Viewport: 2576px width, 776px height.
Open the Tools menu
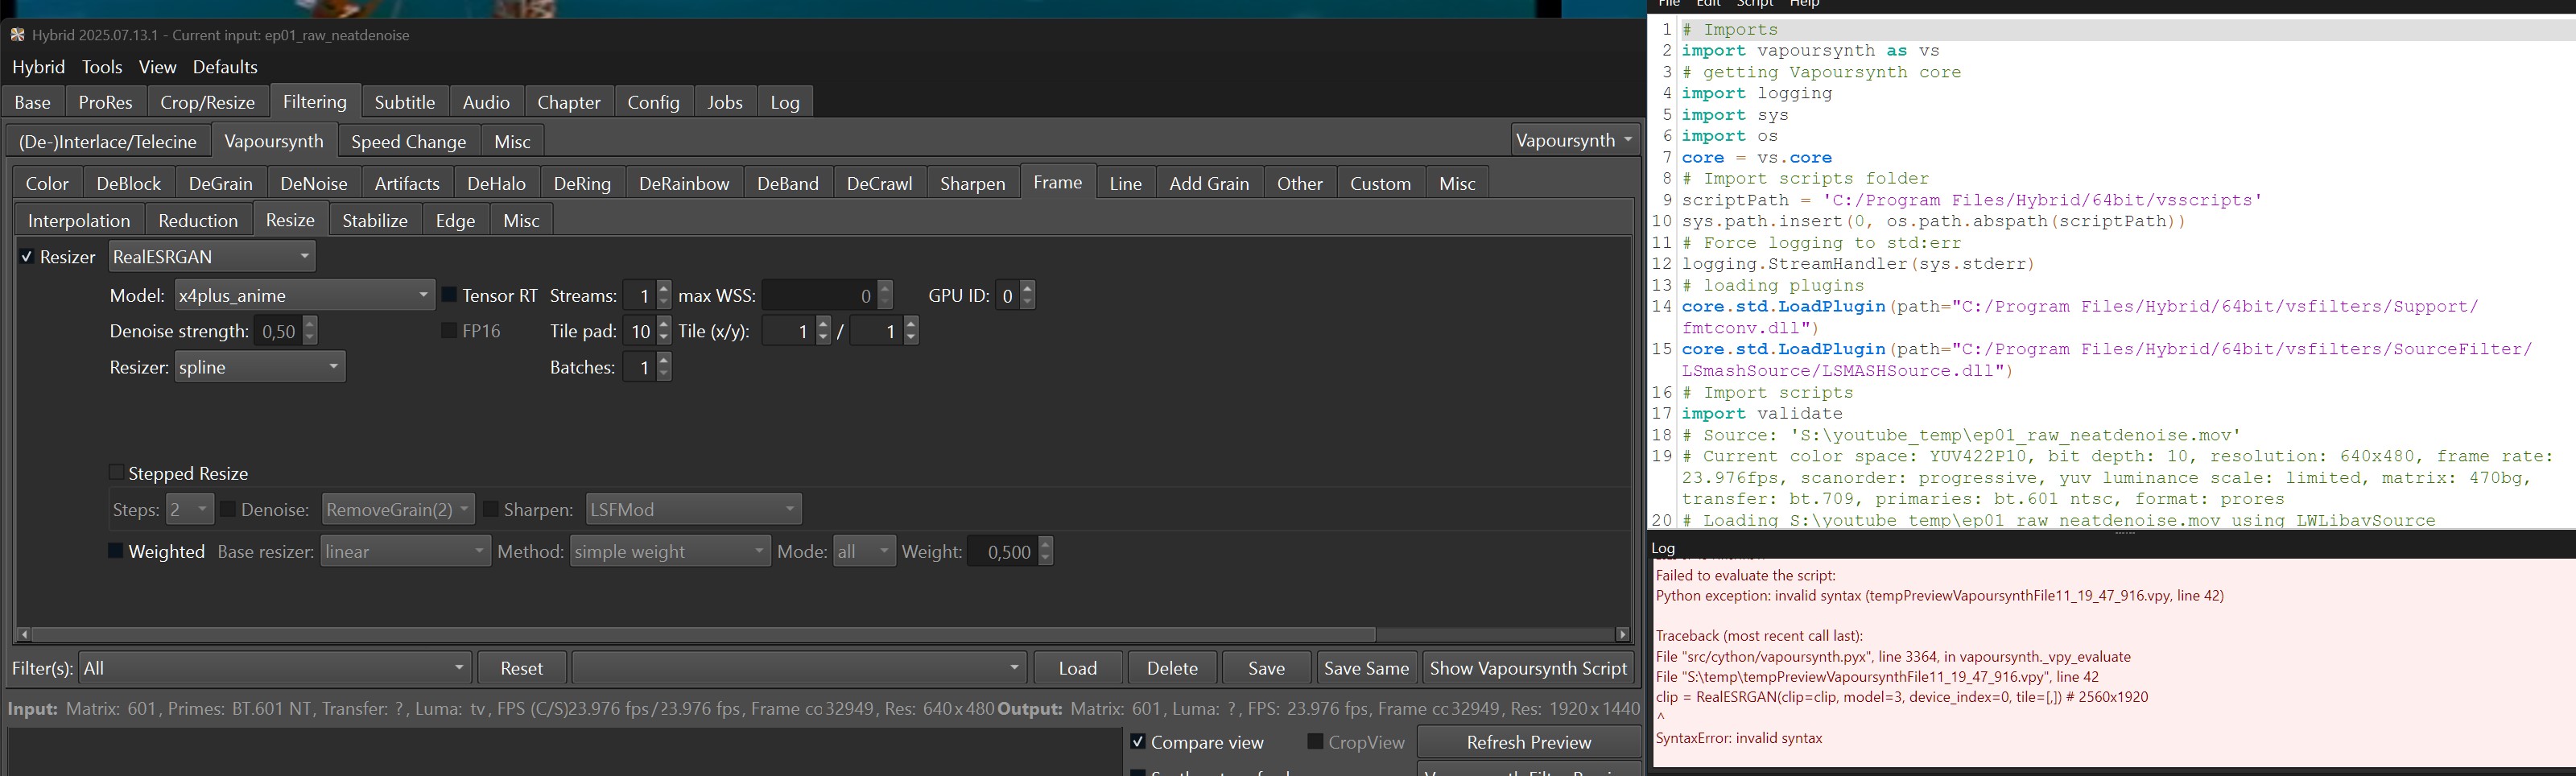(102, 67)
